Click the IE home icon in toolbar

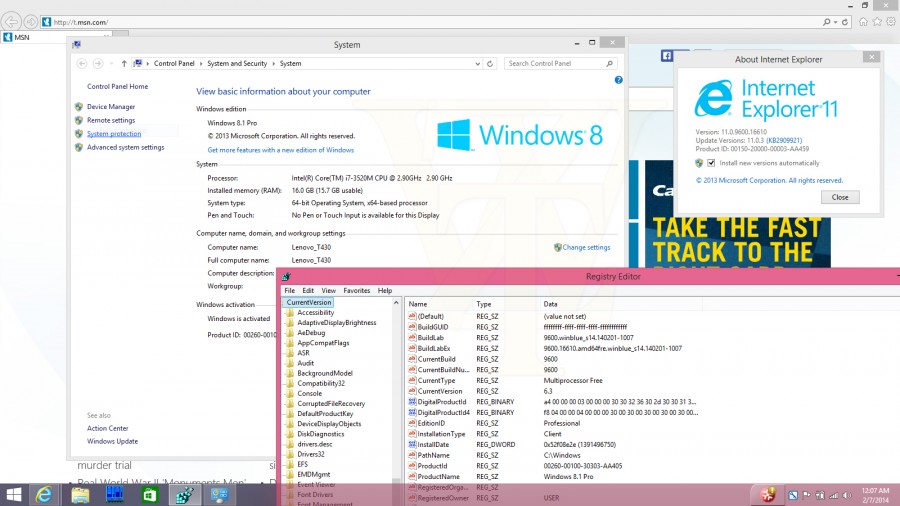(x=863, y=22)
